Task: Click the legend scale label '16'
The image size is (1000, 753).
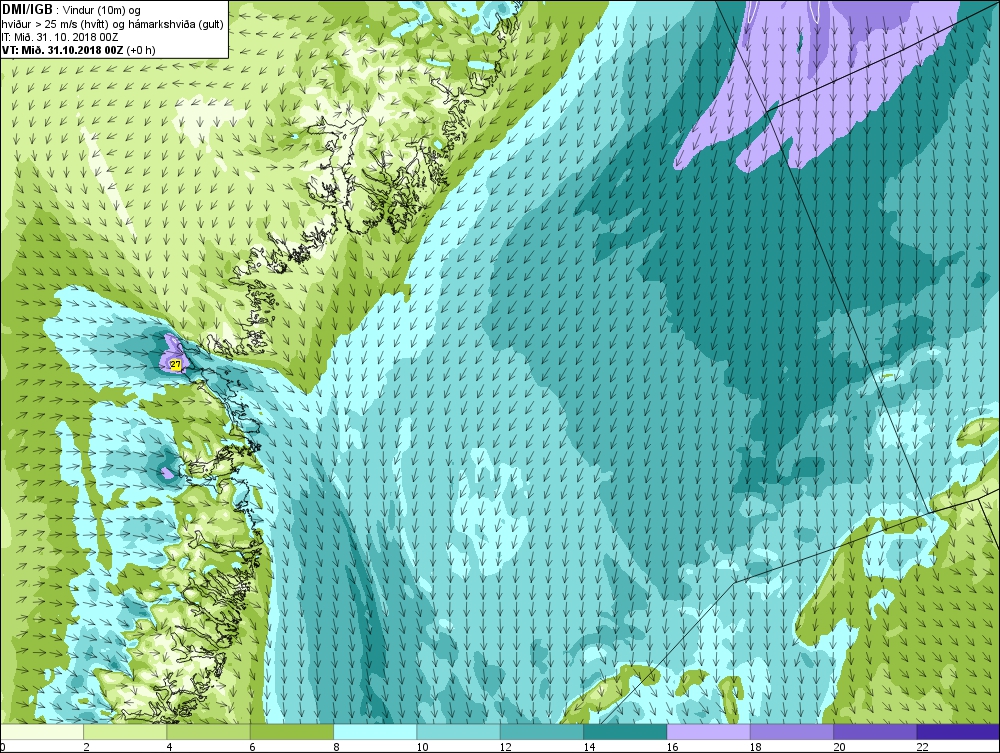Action: click(672, 747)
